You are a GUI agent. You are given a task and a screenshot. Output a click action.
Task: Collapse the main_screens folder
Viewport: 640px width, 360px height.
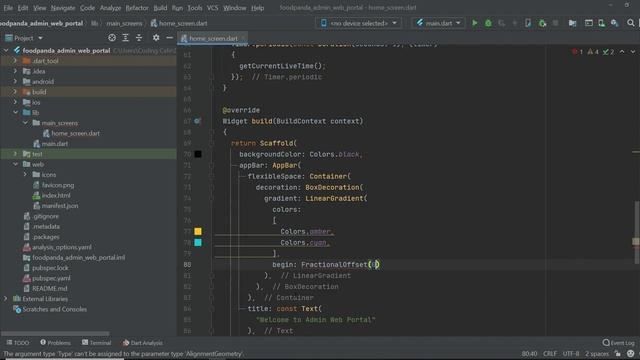[x=25, y=123]
